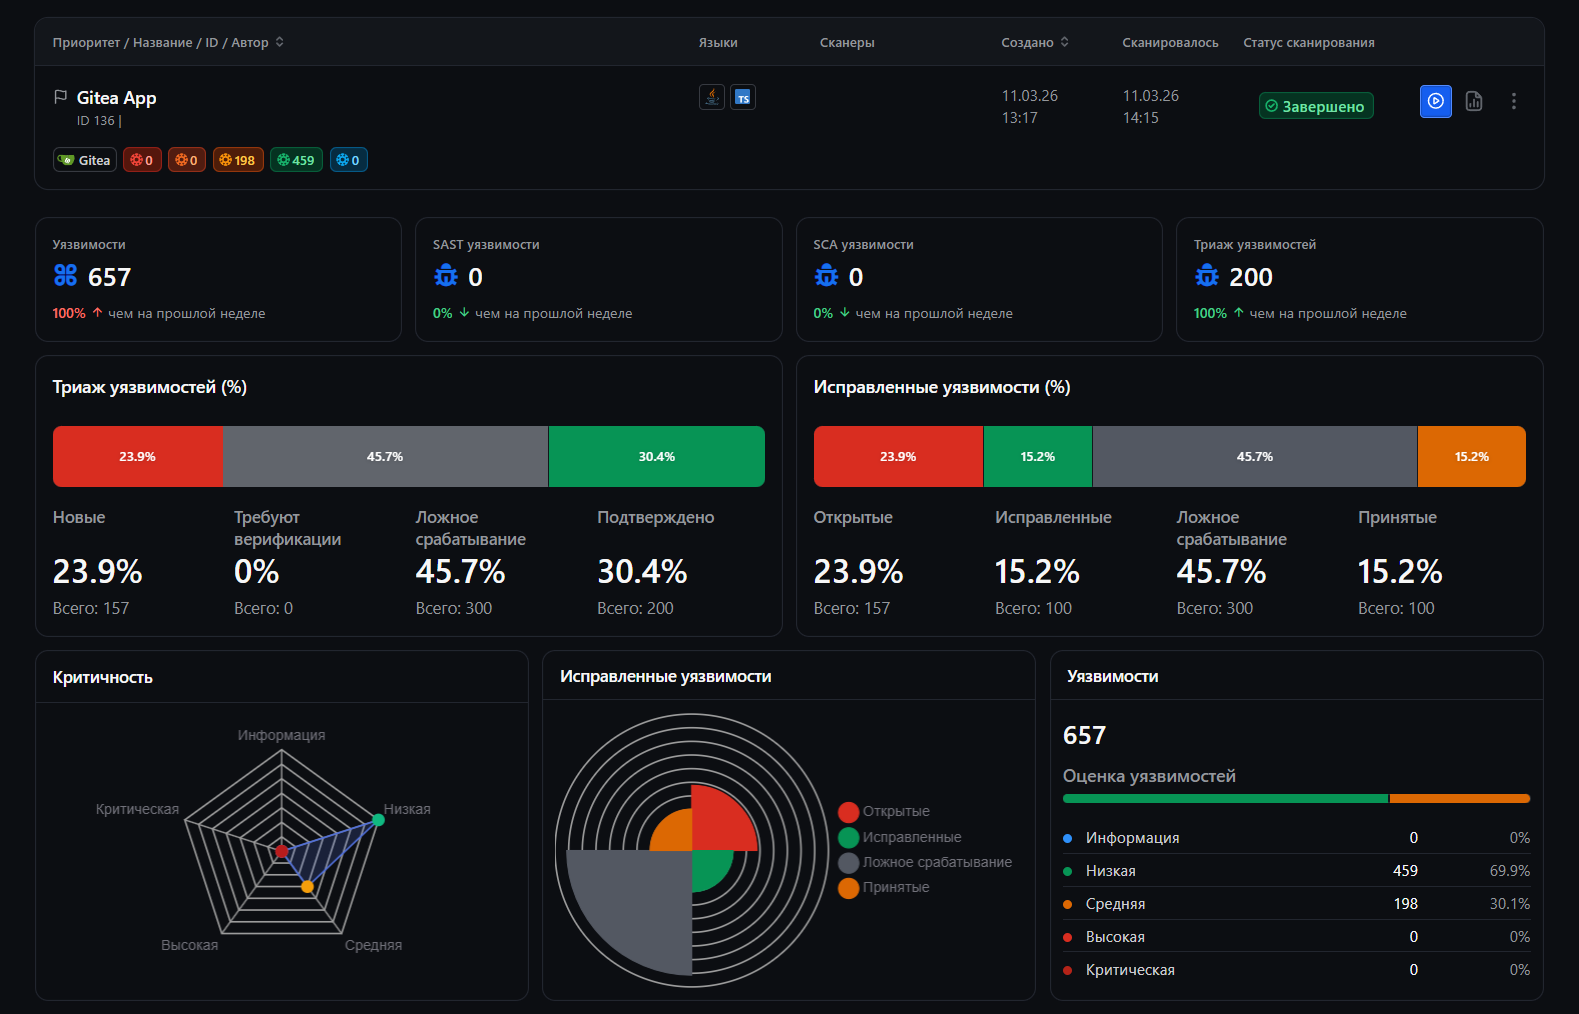The image size is (1579, 1014).
Task: Click the Информация row in vulnerabilities list
Action: 1296,838
